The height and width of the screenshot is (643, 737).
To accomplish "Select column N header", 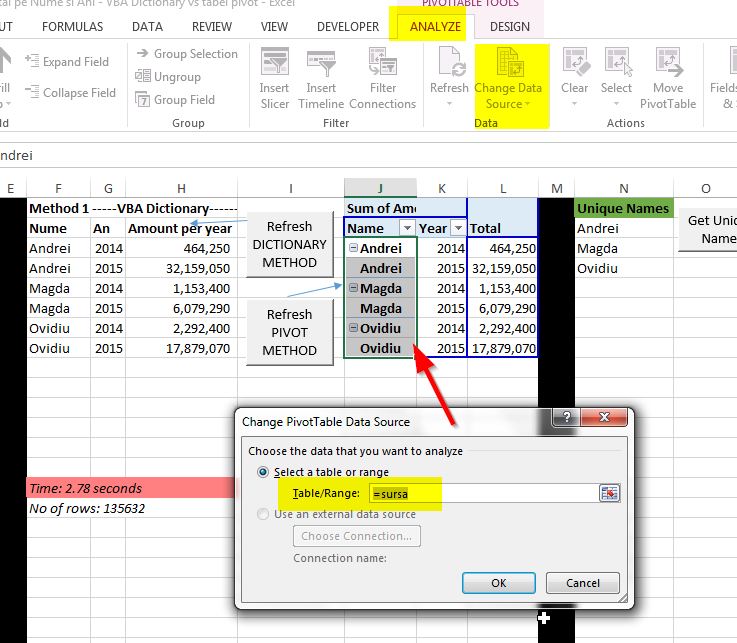I will 624,188.
